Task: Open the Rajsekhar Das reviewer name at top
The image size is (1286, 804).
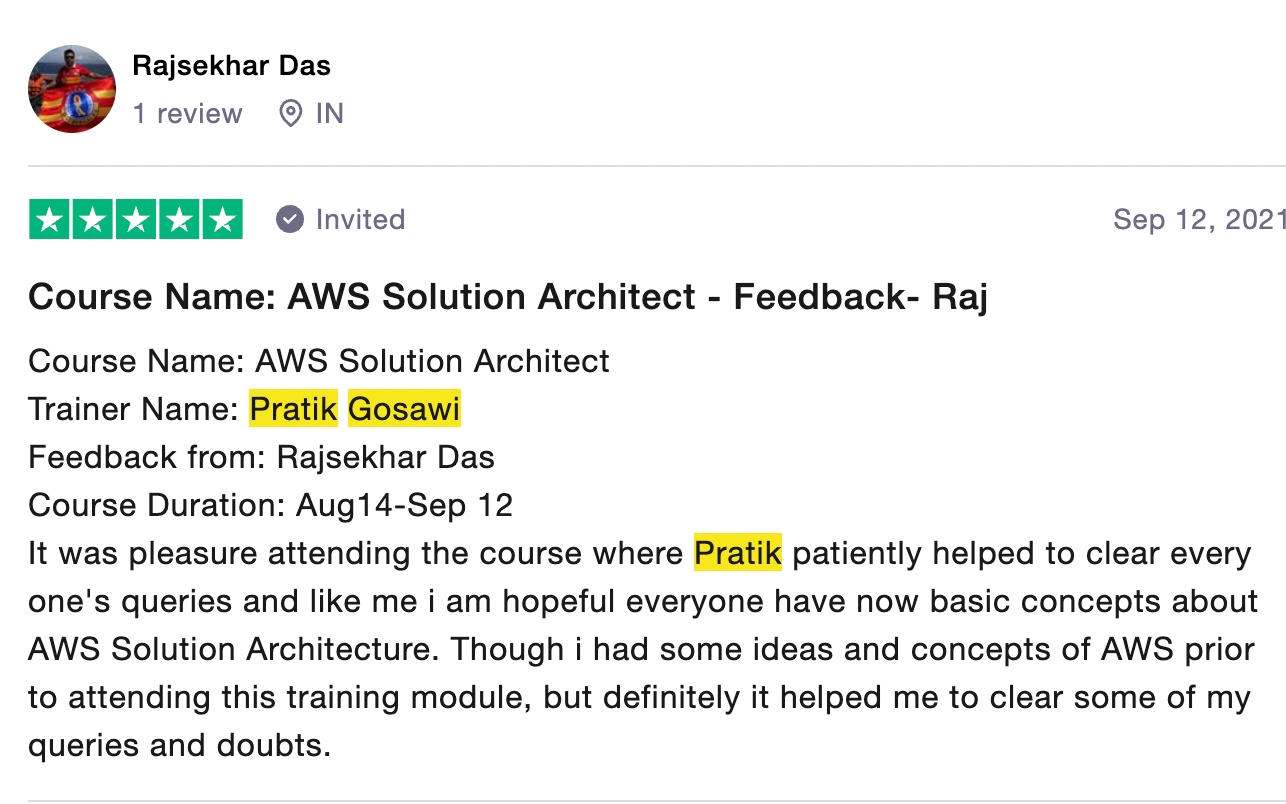Action: pyautogui.click(x=231, y=66)
